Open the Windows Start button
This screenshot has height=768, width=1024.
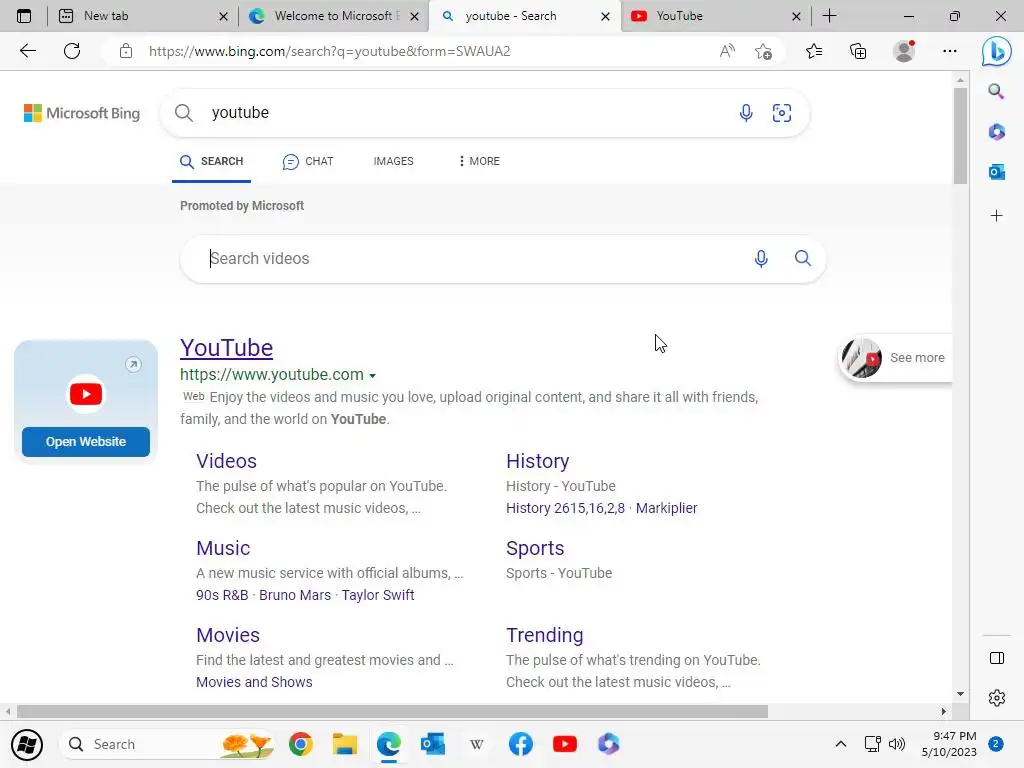point(27,744)
